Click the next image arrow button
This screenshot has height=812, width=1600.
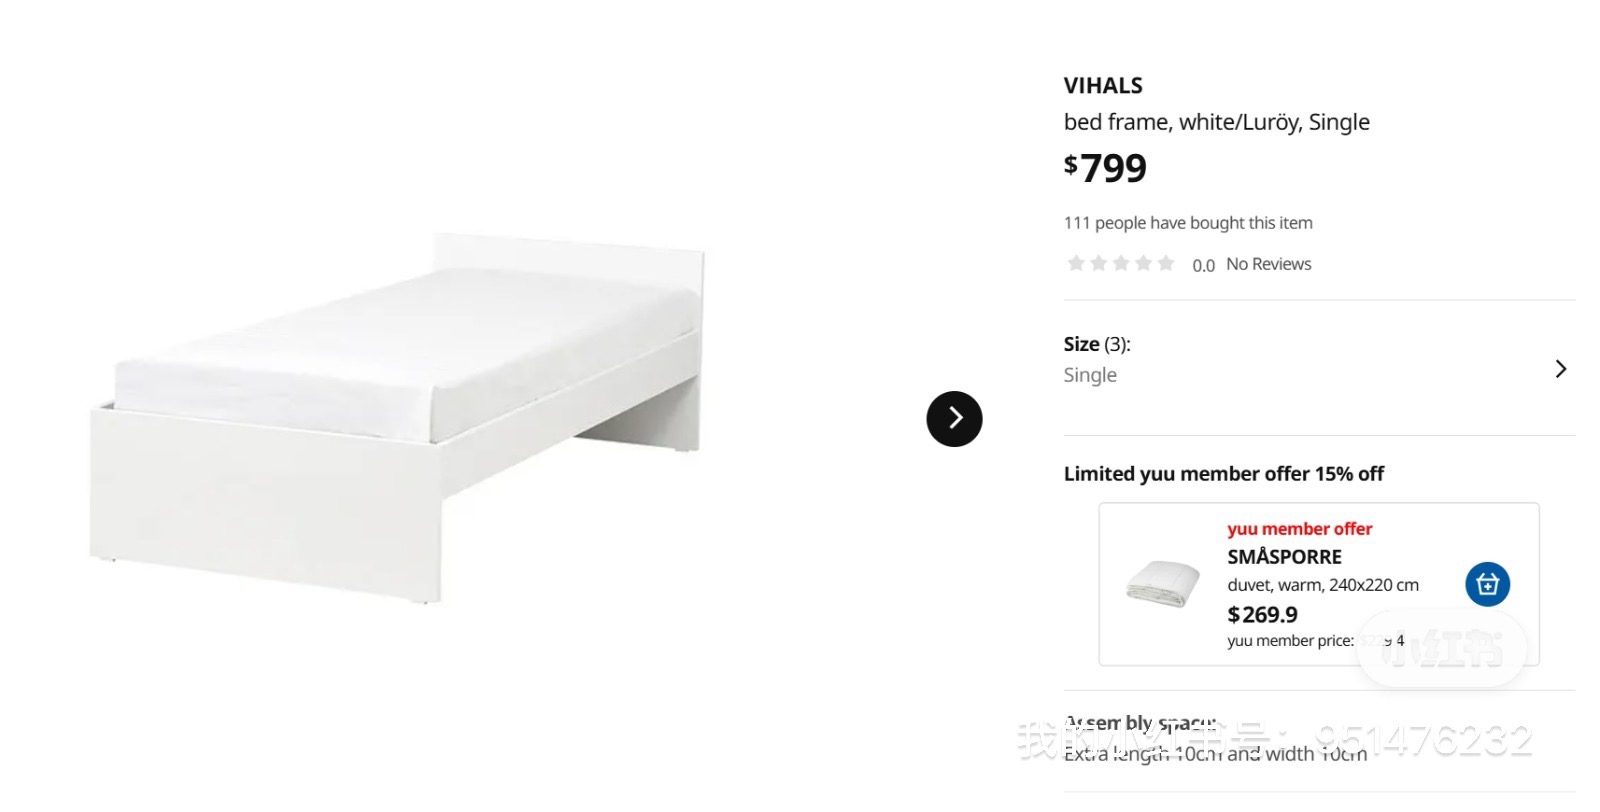pos(954,418)
